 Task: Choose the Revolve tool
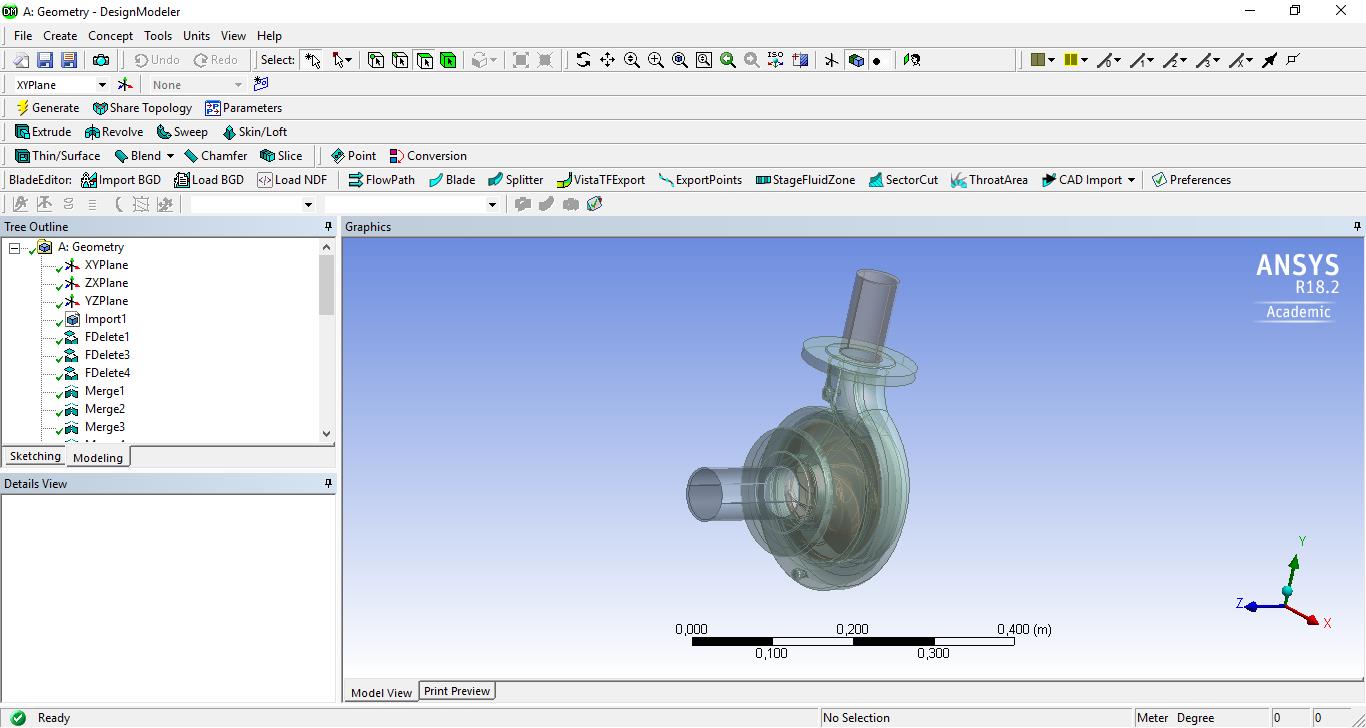(114, 132)
